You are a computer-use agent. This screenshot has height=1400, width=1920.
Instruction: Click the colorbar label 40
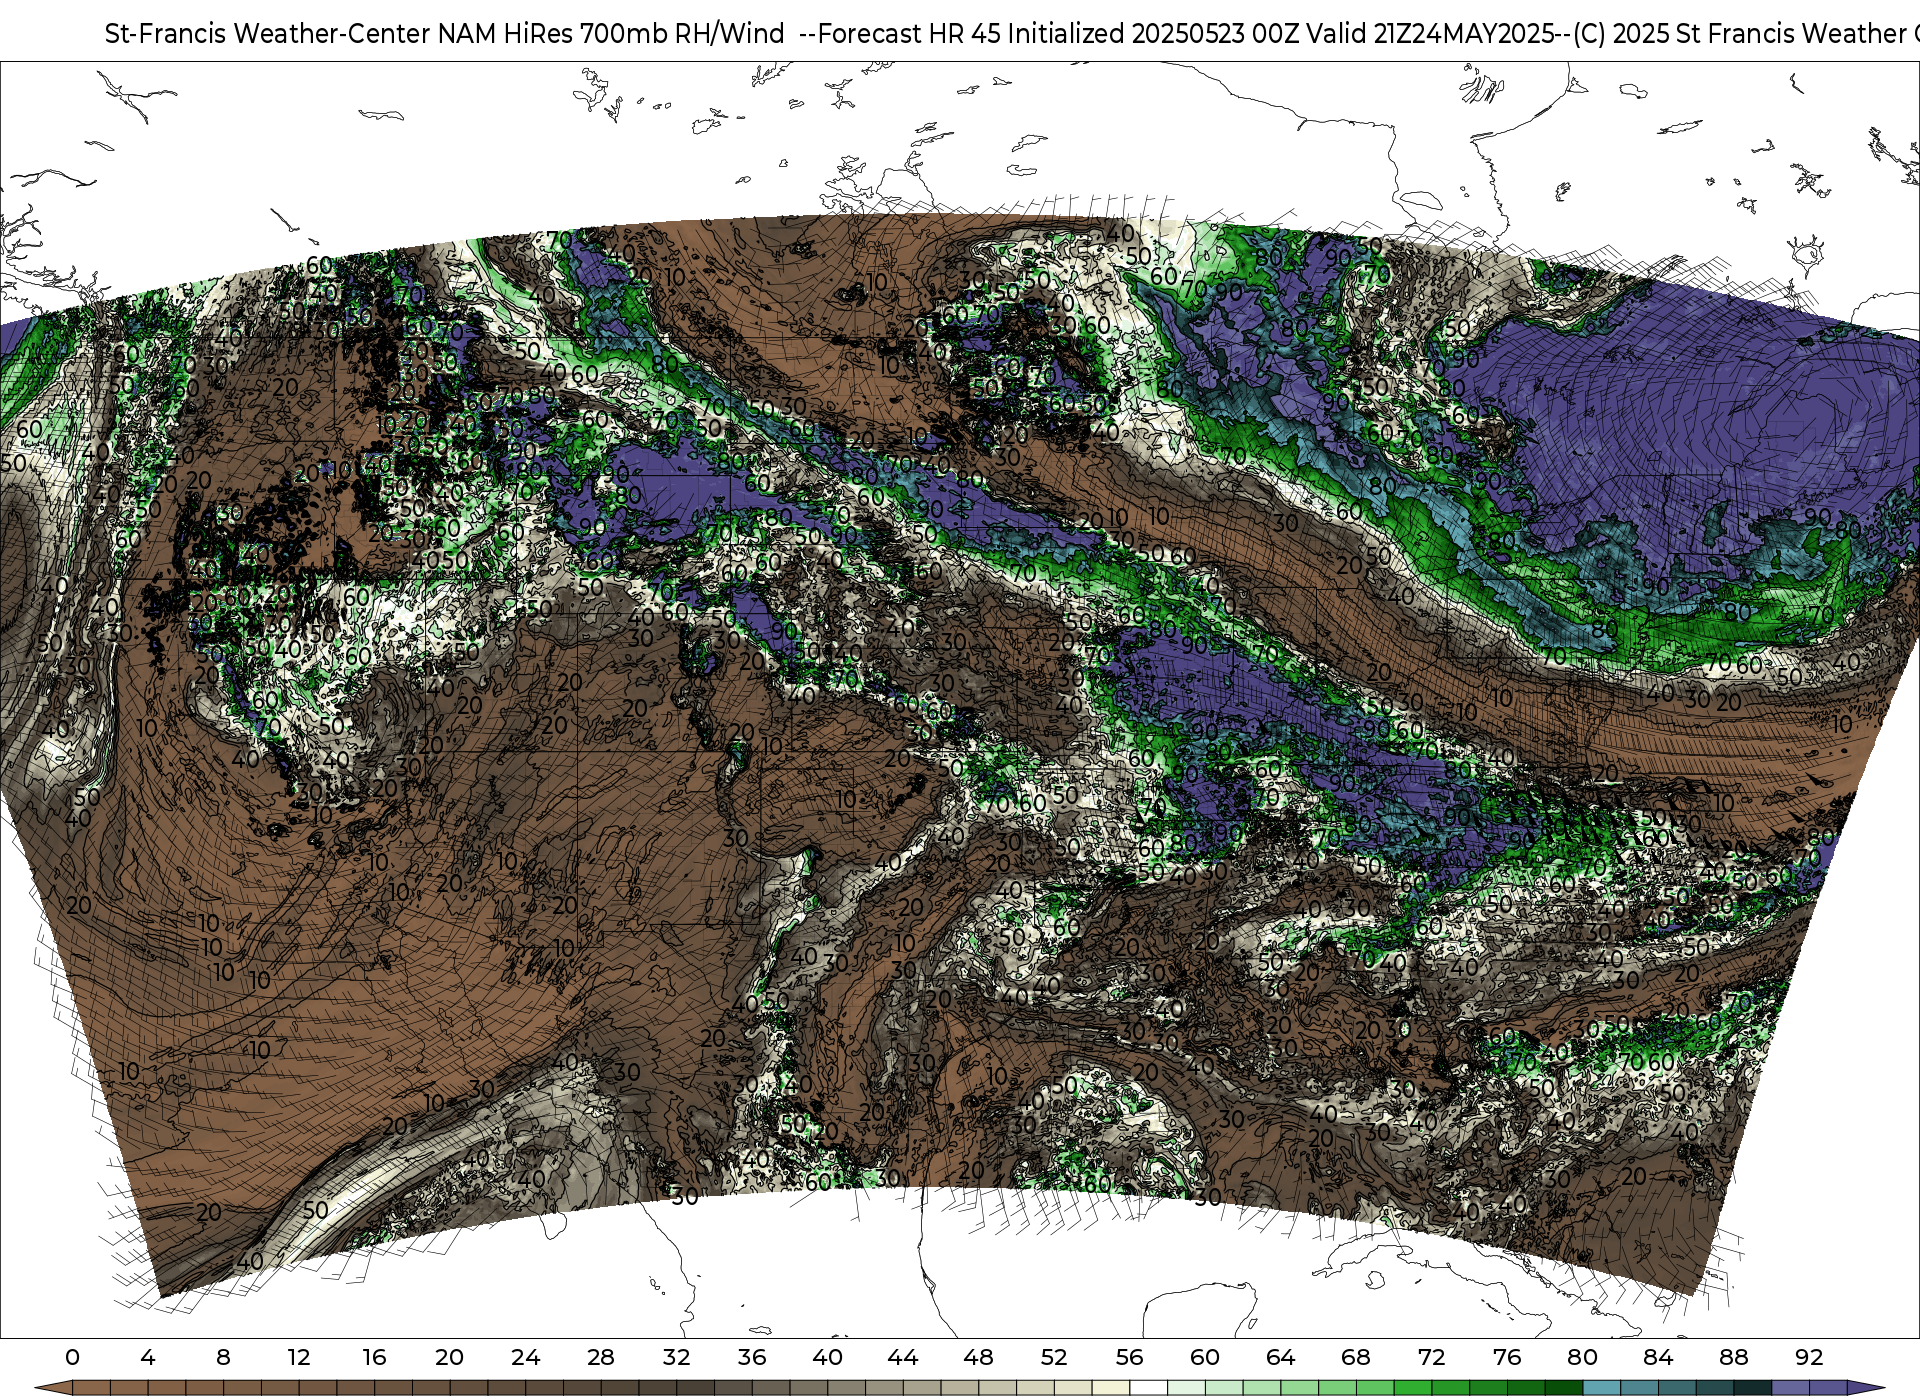point(827,1357)
